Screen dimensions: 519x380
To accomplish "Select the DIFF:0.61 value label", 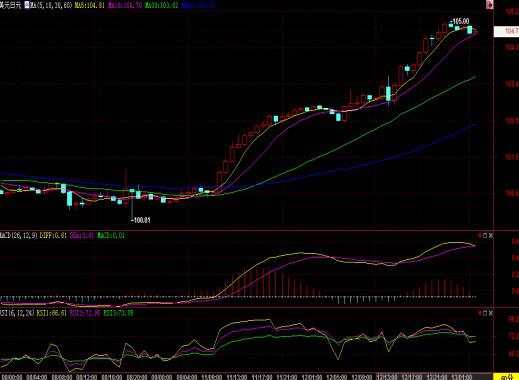I will coord(53,236).
